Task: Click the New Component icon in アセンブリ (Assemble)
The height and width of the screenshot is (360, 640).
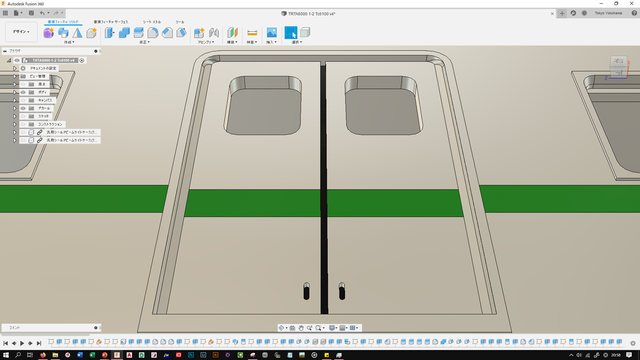Action: point(199,33)
